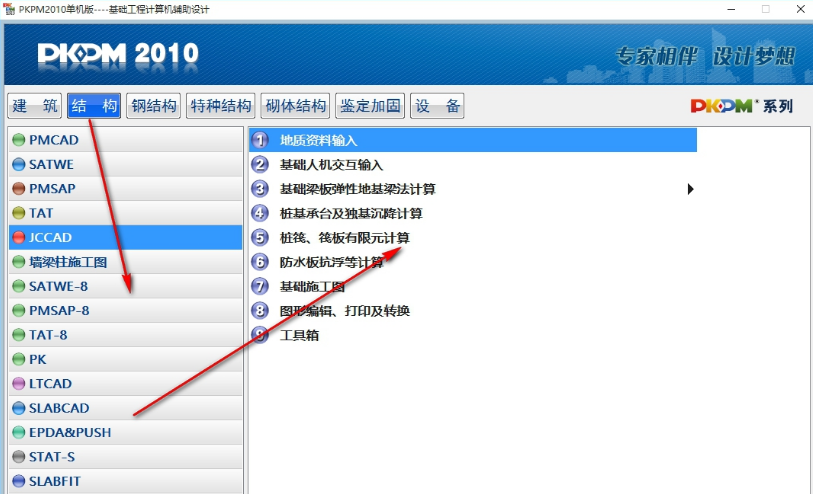Screen dimensions: 813x494
Task: Choose 墙梁柱施工图 module label
Action: coord(68,262)
